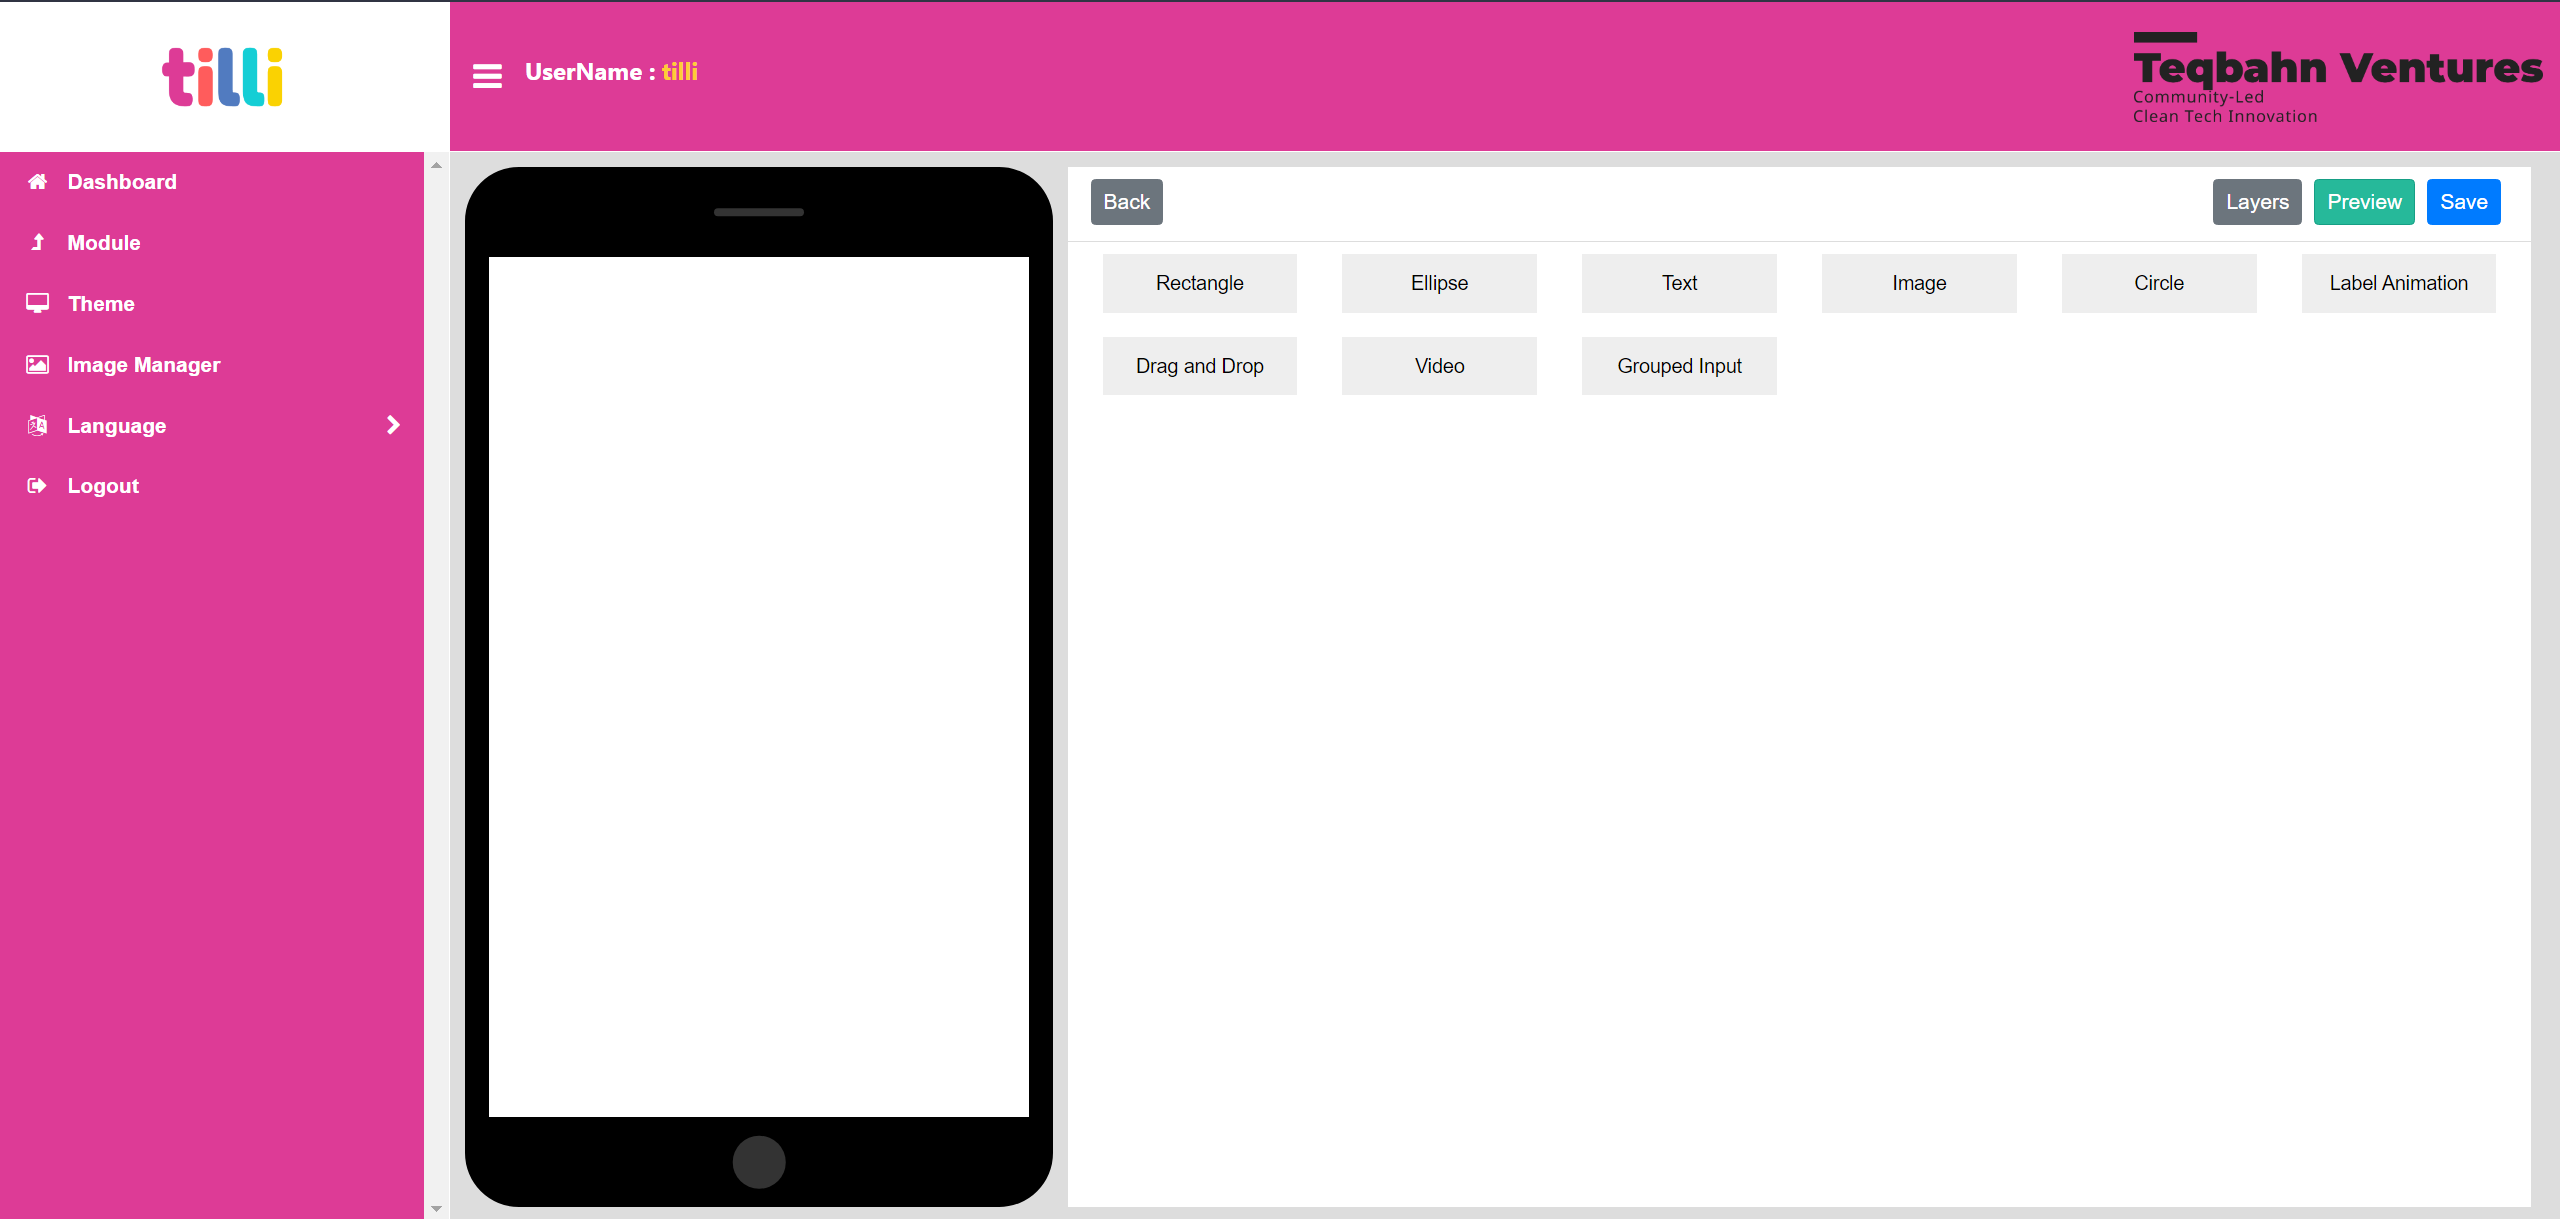This screenshot has width=2560, height=1219.
Task: Click the Text element tool
Action: [x=1680, y=282]
